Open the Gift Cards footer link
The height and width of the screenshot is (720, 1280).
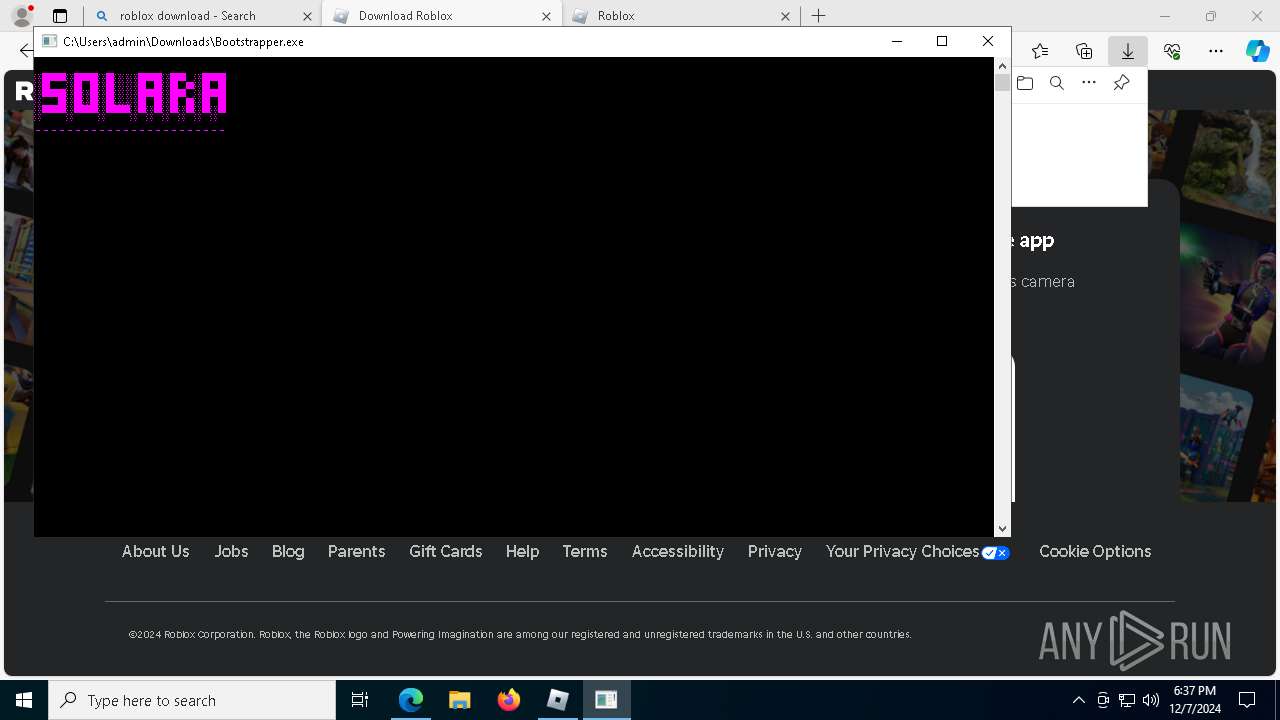coord(445,551)
